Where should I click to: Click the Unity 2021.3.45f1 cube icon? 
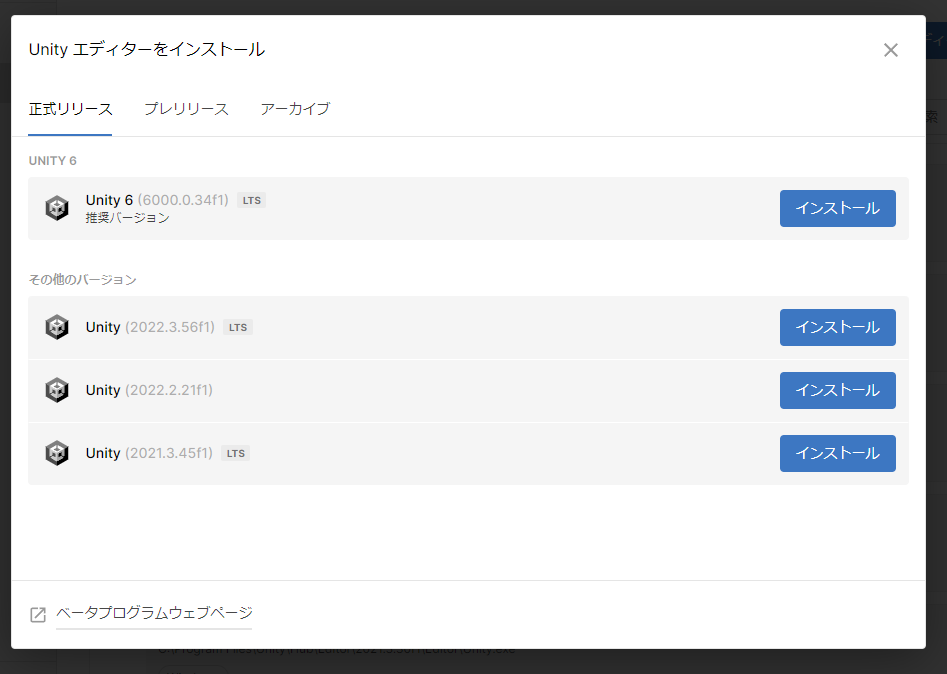point(57,453)
